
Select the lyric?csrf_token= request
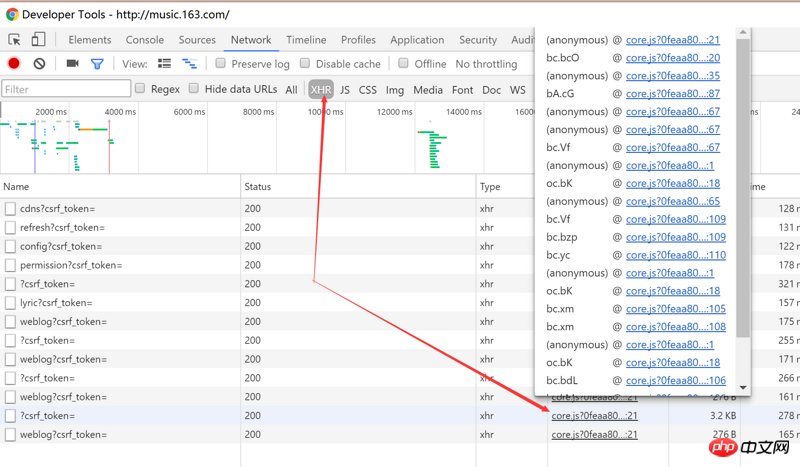(56, 303)
